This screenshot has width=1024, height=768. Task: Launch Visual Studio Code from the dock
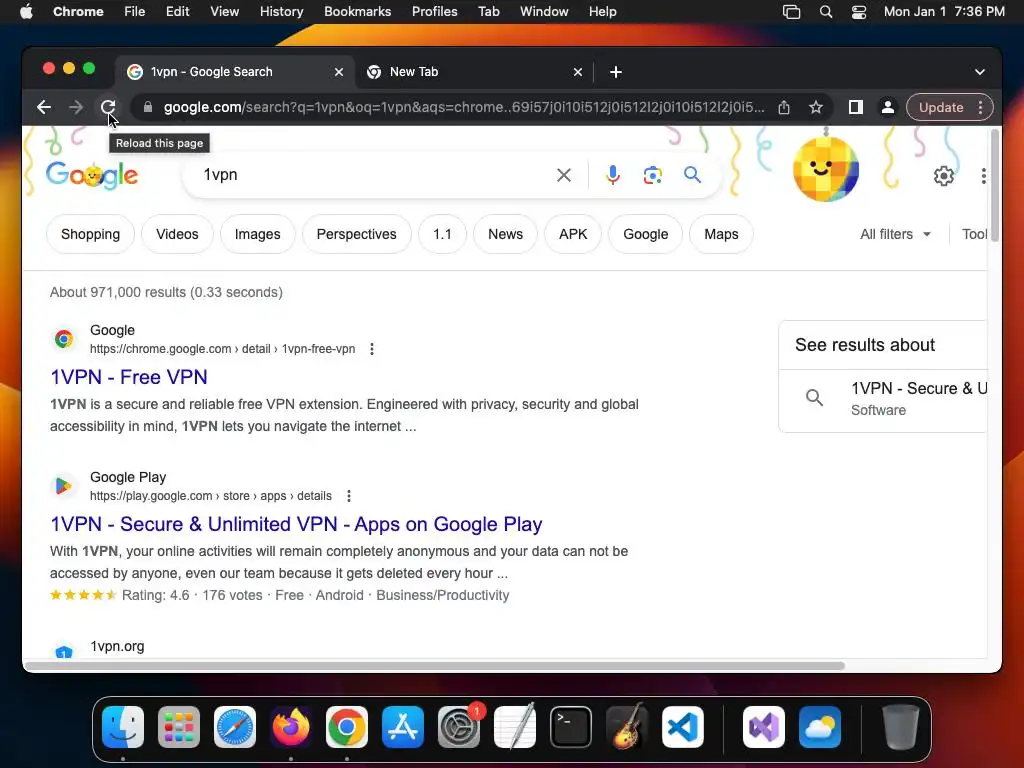[x=682, y=727]
